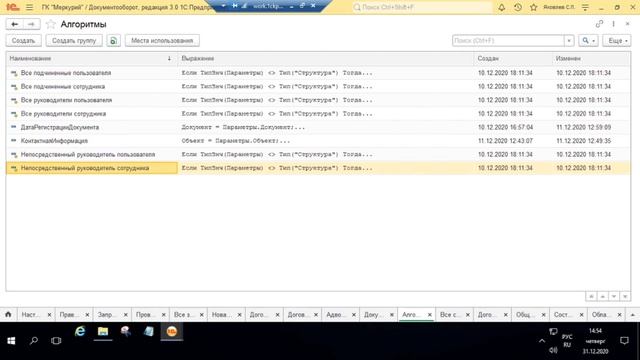The height and width of the screenshot is (360, 640).
Task: Open Windows Start menu
Action: click(11, 340)
